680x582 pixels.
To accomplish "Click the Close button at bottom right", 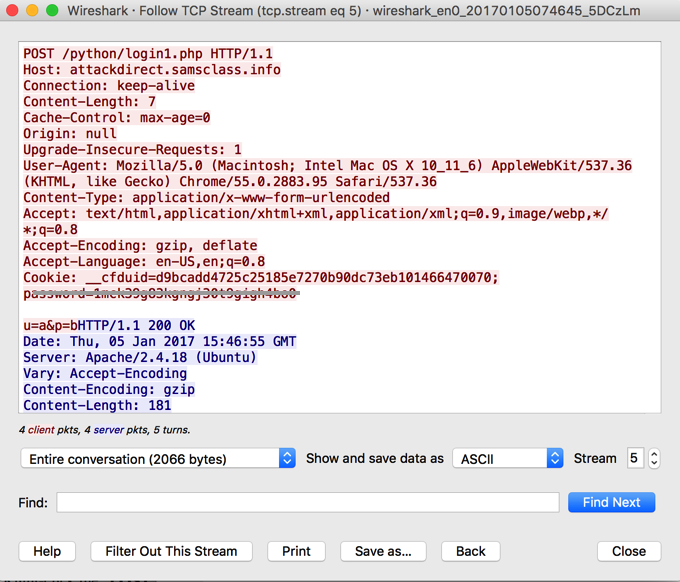I will pyautogui.click(x=629, y=551).
